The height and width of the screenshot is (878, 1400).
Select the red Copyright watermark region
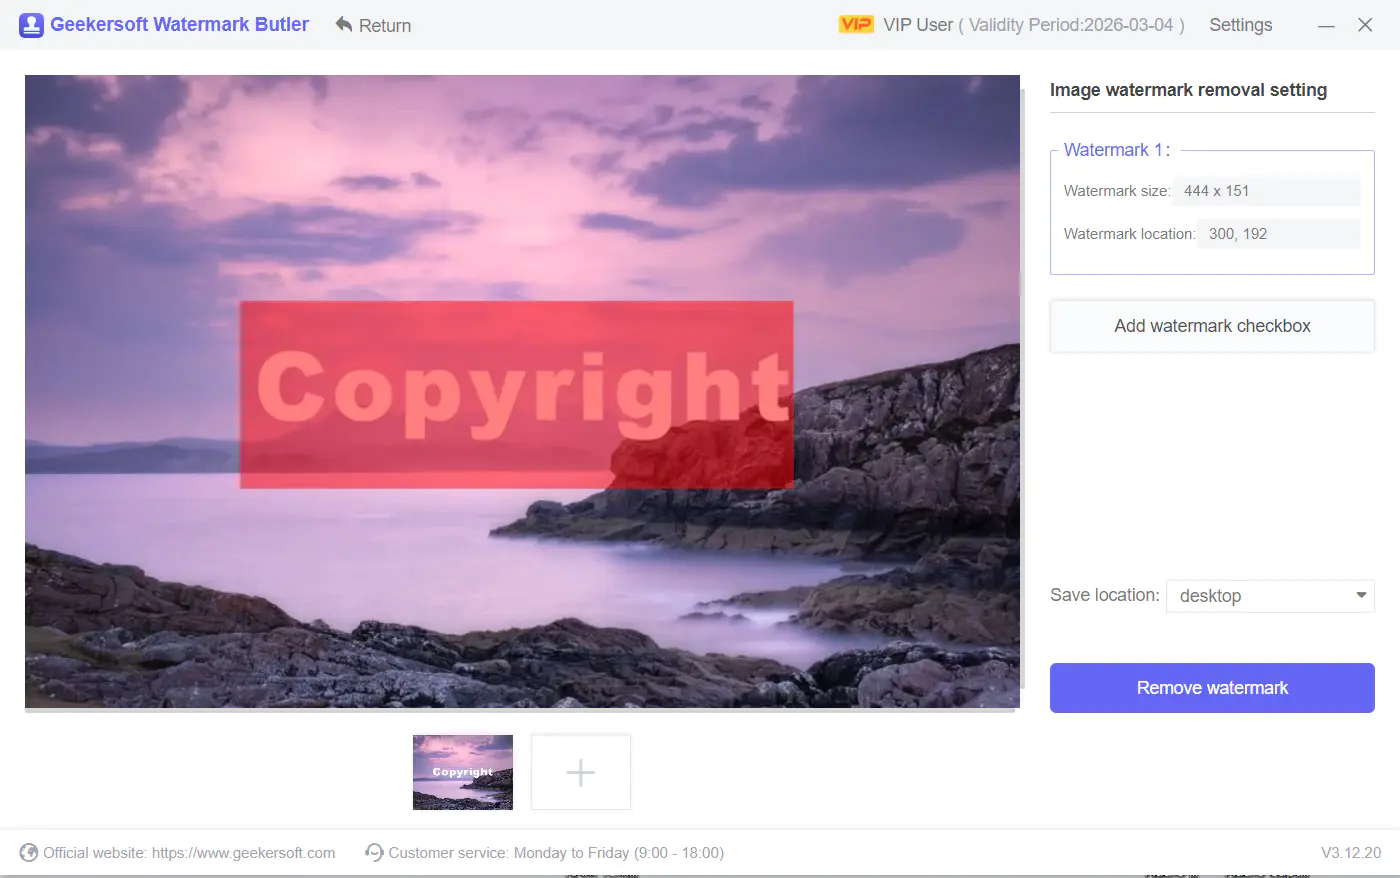pos(516,392)
